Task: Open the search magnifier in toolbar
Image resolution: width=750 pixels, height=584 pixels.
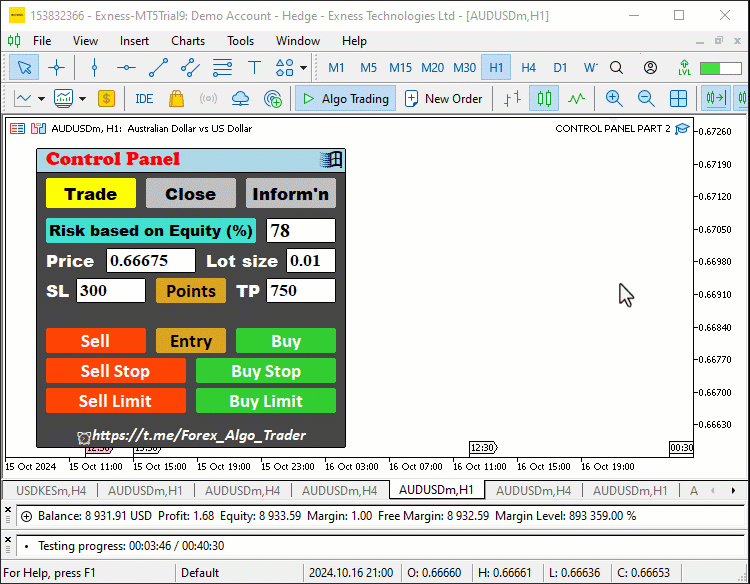Action: [x=617, y=68]
